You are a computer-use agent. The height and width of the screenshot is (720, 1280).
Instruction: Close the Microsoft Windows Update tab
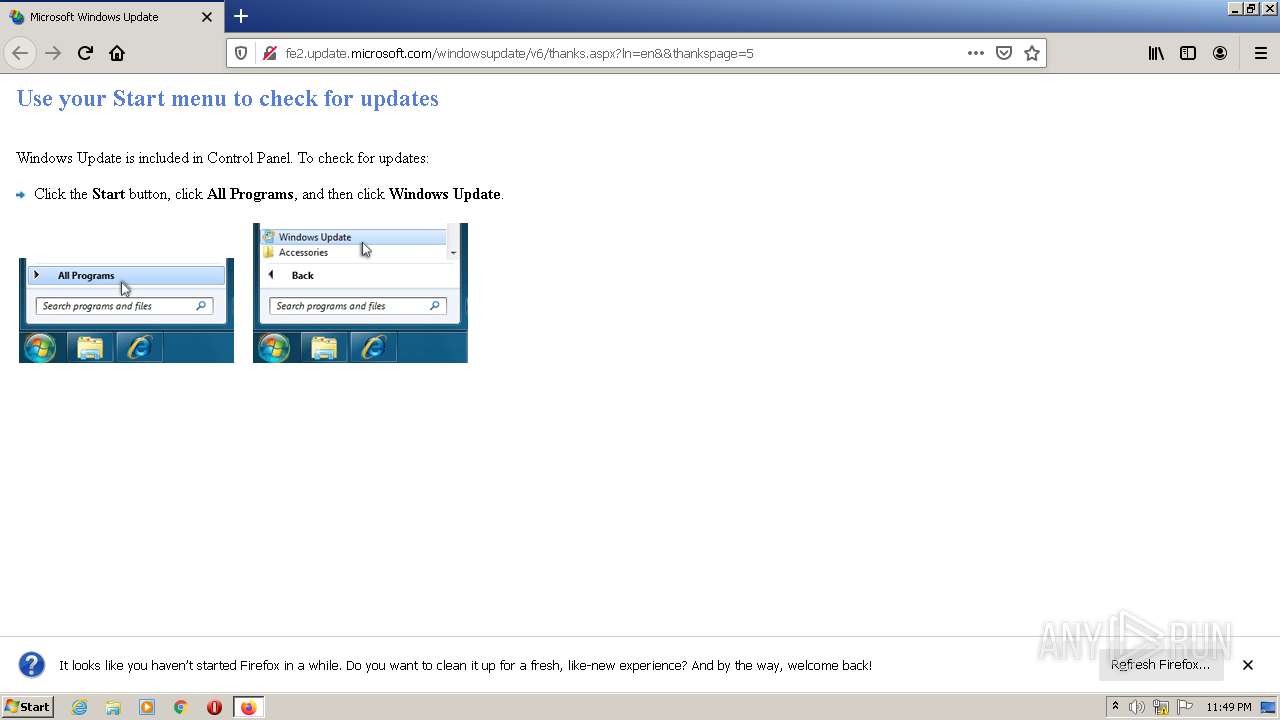pos(207,17)
